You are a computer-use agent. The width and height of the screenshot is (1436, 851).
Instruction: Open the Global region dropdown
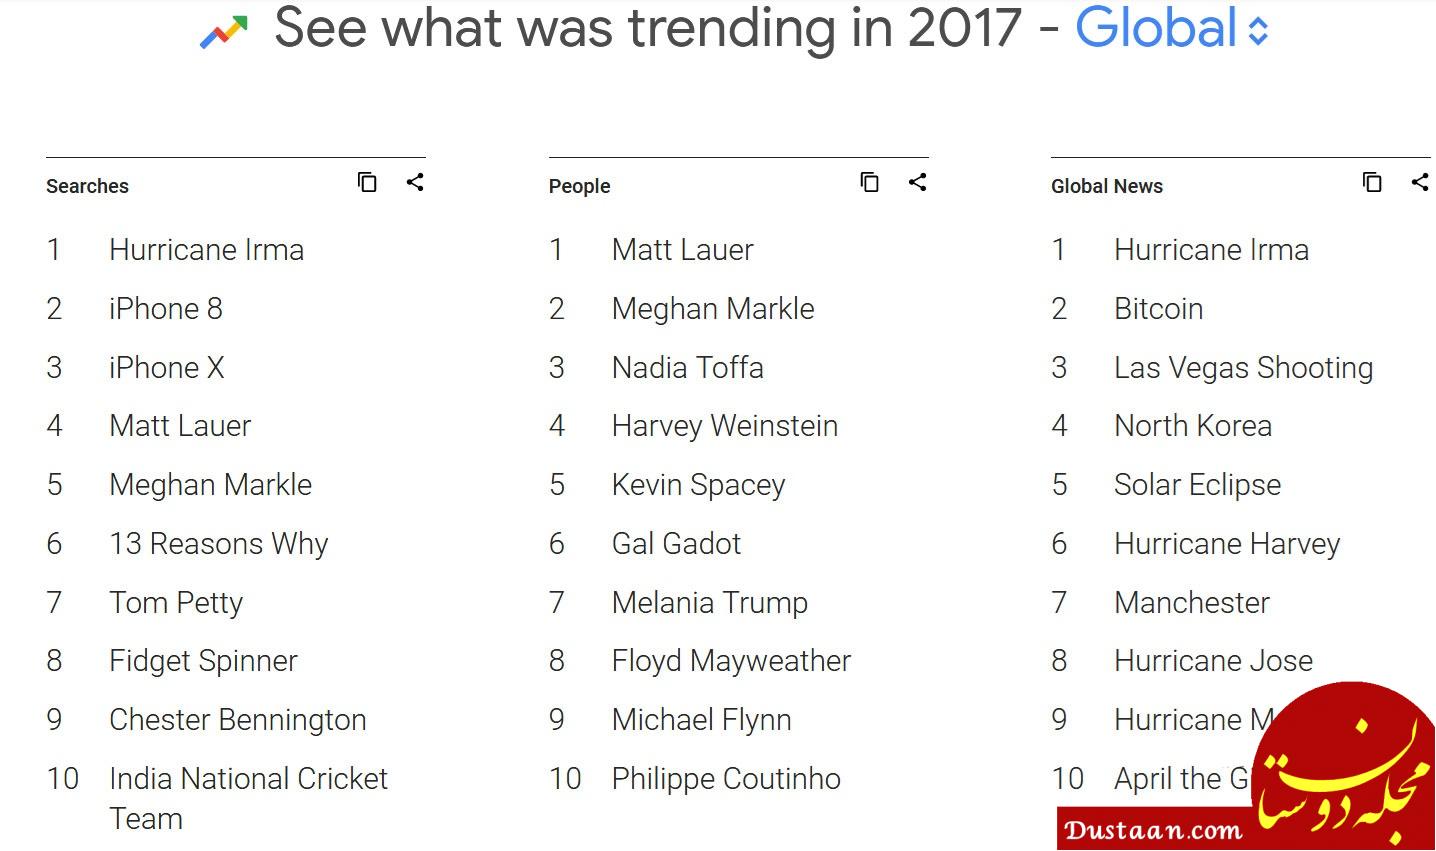1172,28
